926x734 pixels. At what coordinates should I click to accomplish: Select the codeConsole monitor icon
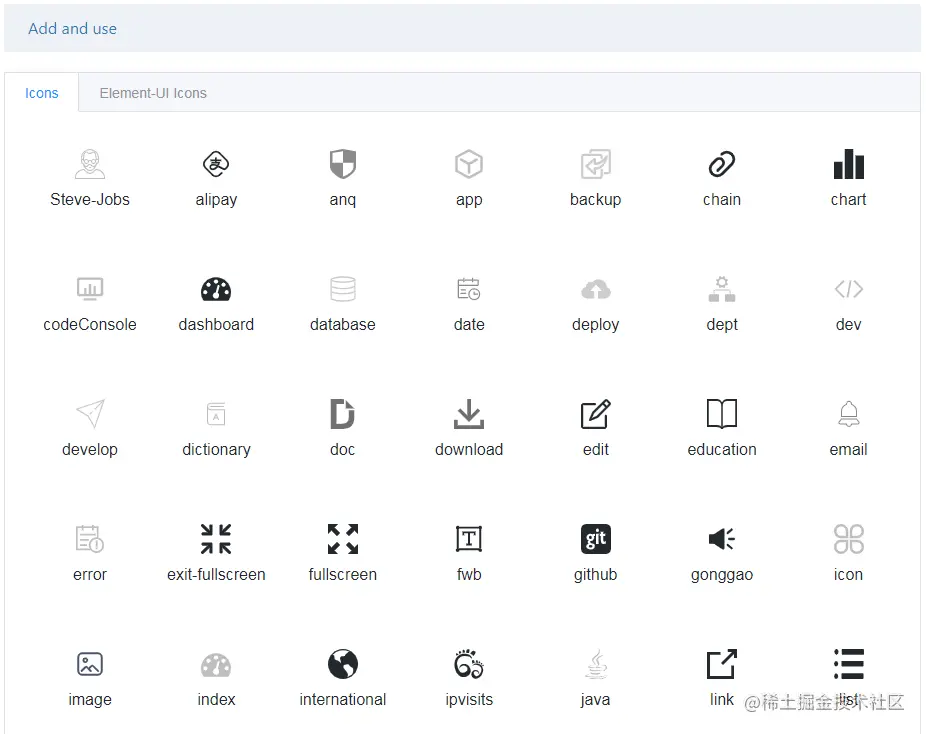pyautogui.click(x=90, y=289)
